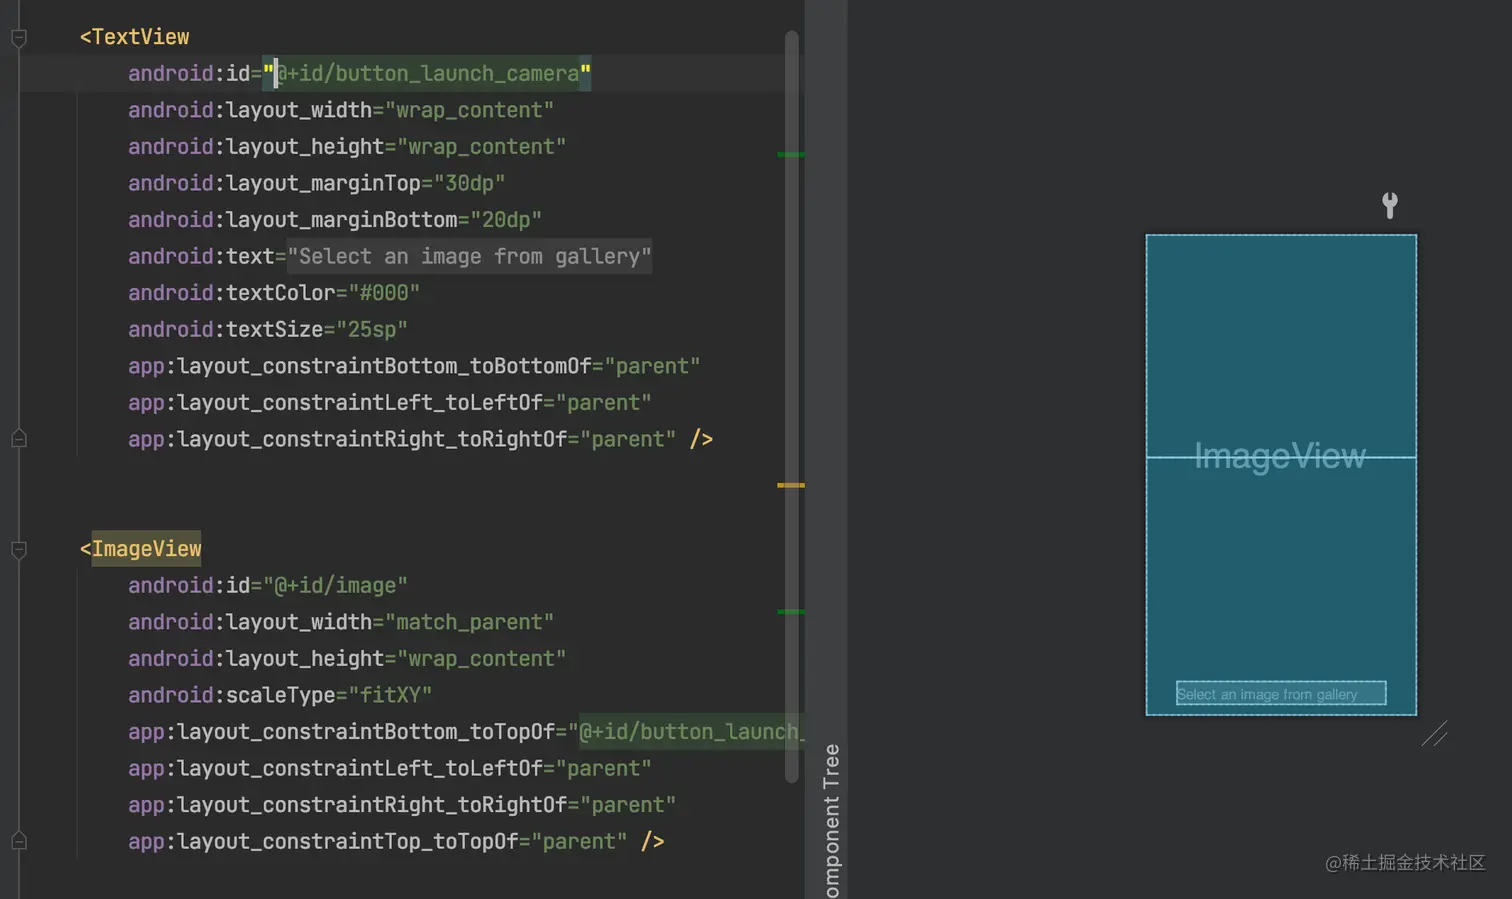Click ImageView's layout_height "wrap_content" value
Viewport: 1512px width, 899px height.
pyautogui.click(x=482, y=659)
